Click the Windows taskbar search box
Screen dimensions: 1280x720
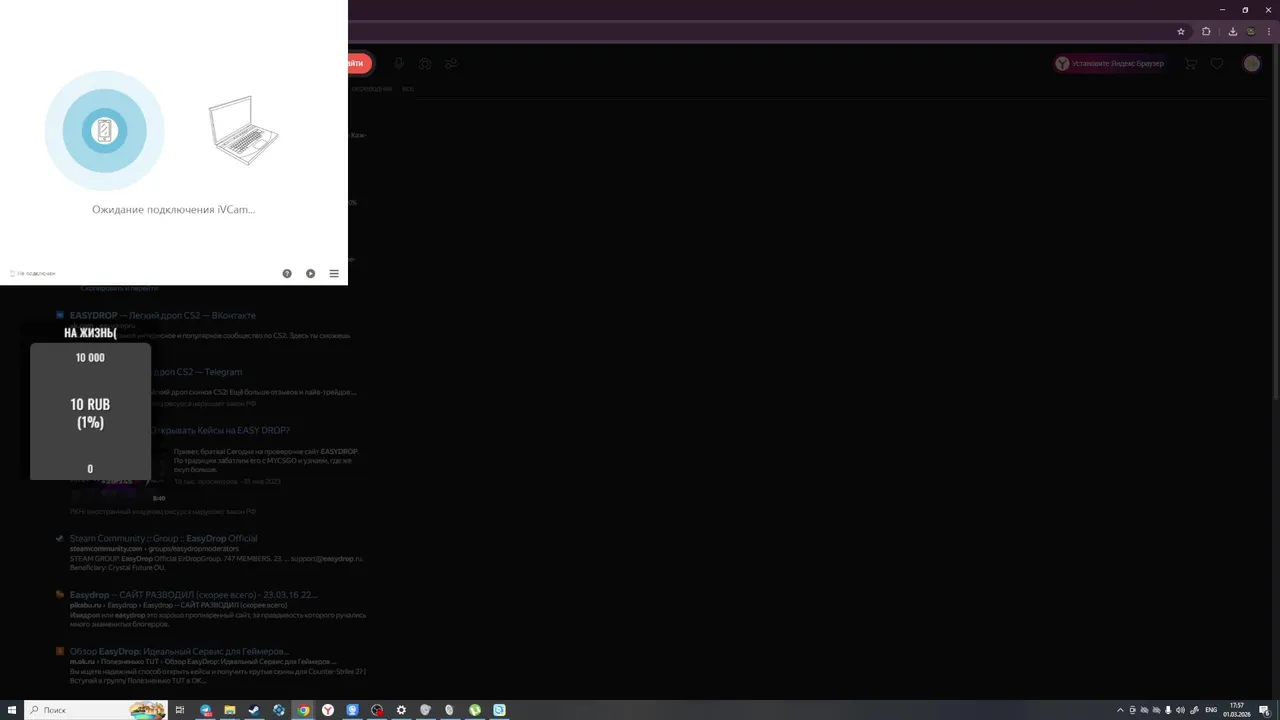tap(96, 710)
